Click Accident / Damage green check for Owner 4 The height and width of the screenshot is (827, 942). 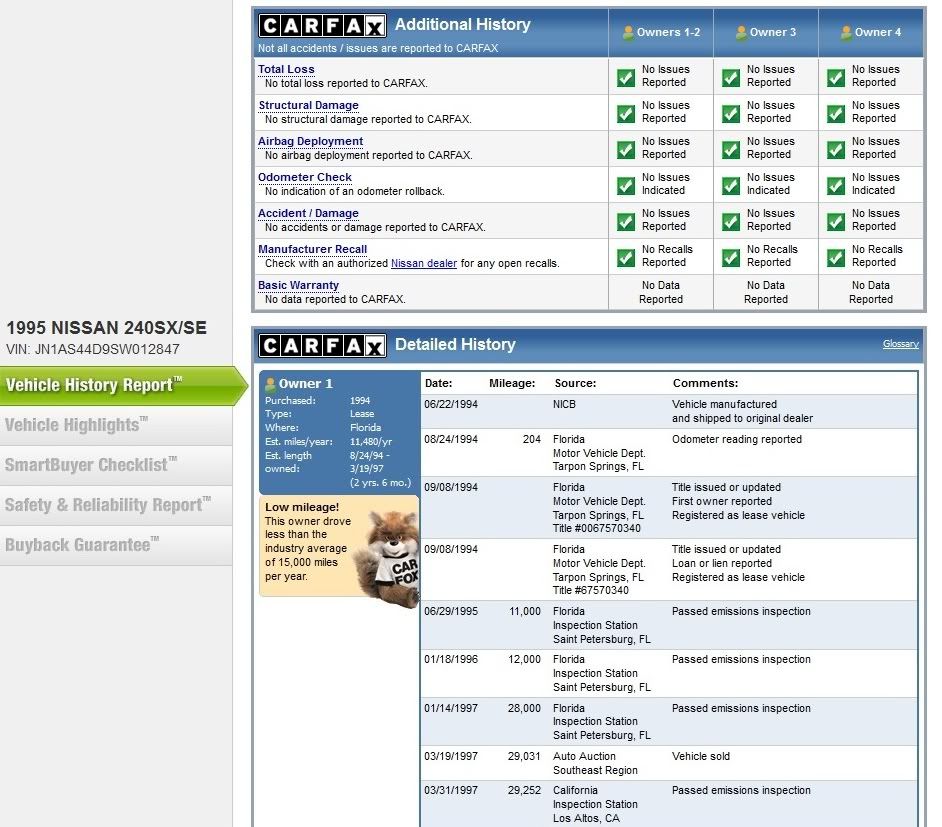click(x=836, y=222)
